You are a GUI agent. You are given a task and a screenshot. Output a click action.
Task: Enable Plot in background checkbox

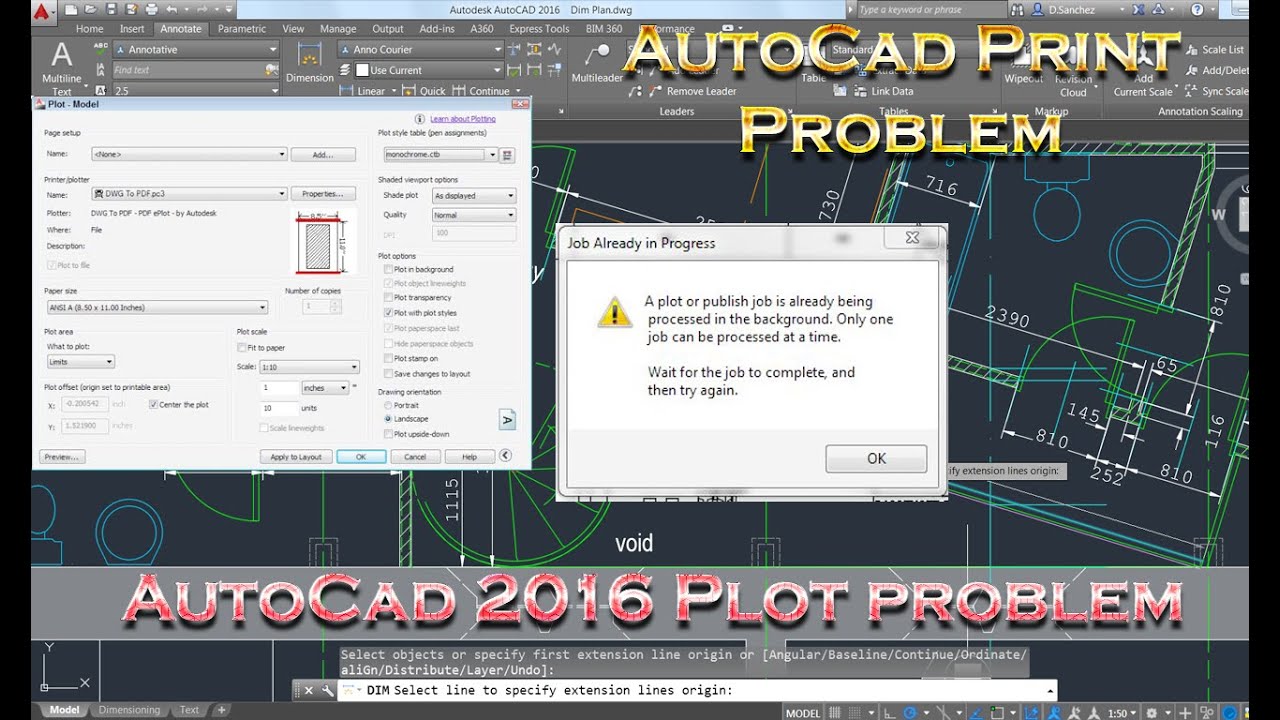pos(388,269)
